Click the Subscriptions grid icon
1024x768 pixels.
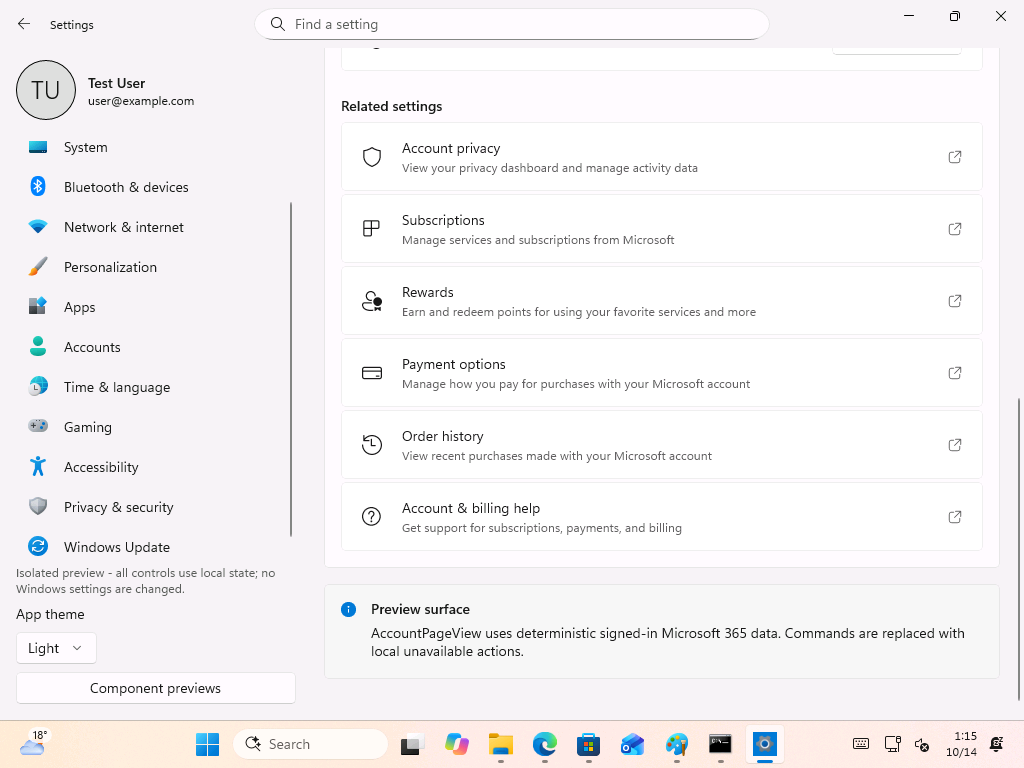point(371,229)
